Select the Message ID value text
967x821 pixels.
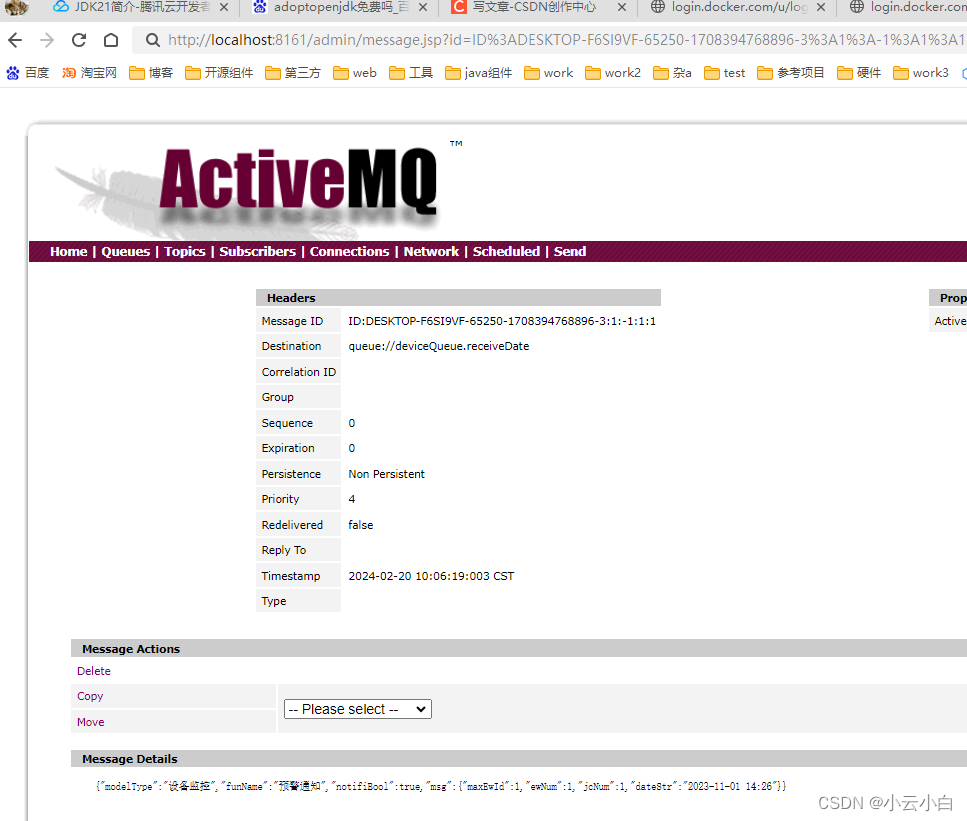click(502, 321)
